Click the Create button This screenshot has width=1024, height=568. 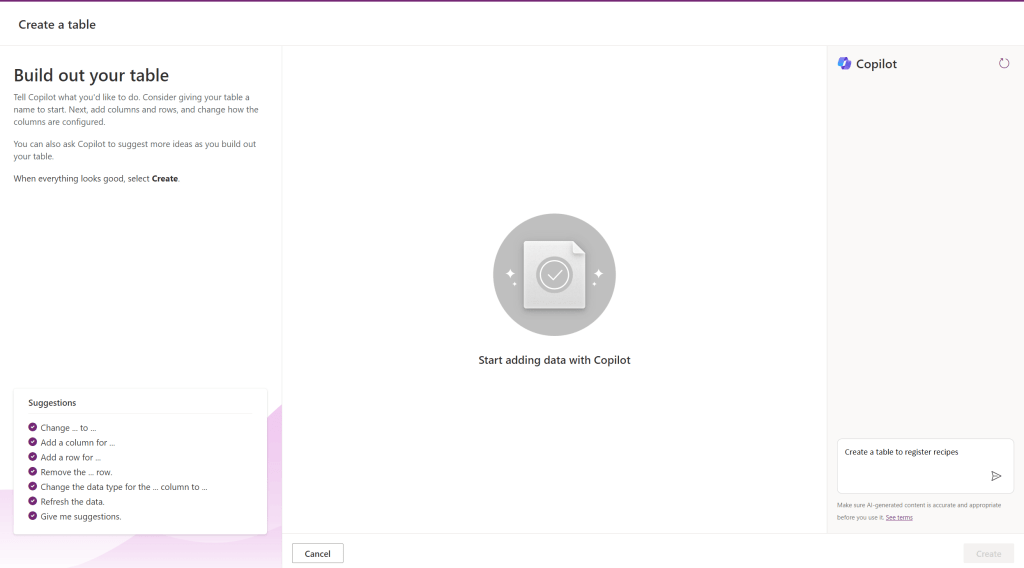tap(988, 554)
